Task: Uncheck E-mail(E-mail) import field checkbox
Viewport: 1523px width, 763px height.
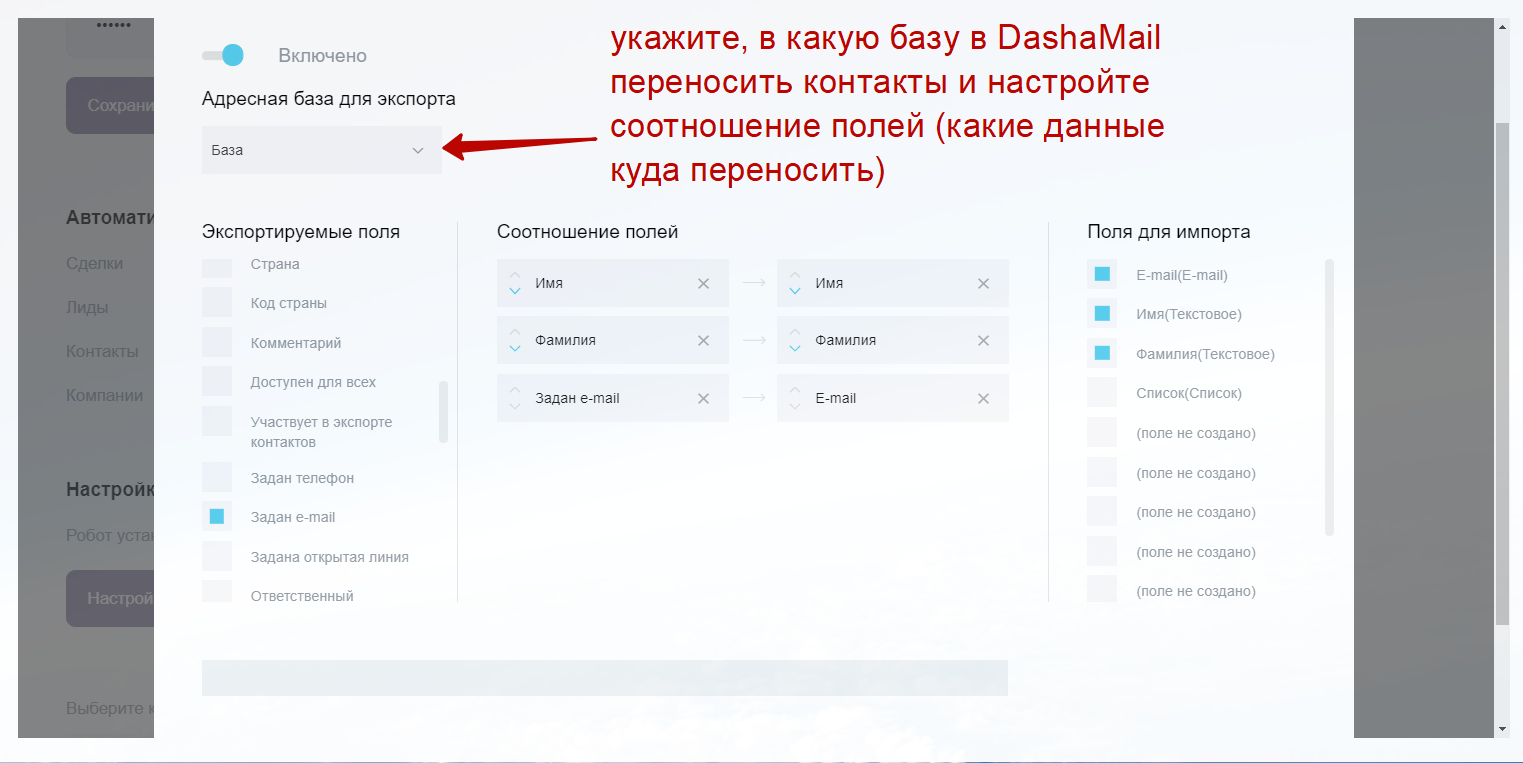Action: [1102, 274]
